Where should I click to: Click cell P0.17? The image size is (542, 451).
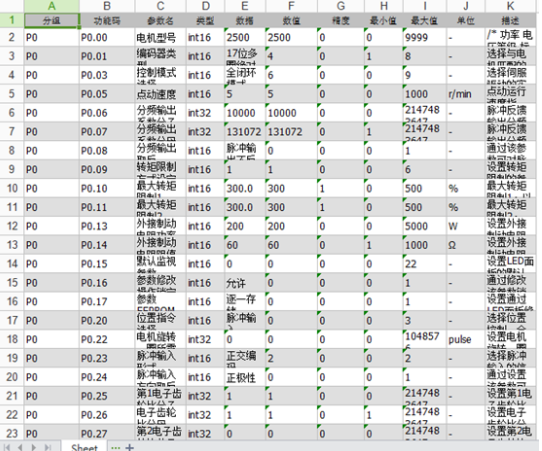pyautogui.click(x=107, y=302)
